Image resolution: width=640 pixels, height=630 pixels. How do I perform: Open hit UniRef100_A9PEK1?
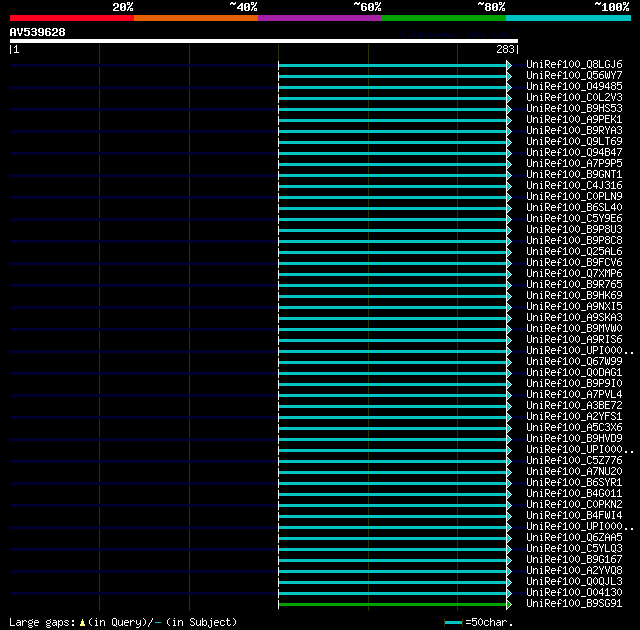click(574, 120)
